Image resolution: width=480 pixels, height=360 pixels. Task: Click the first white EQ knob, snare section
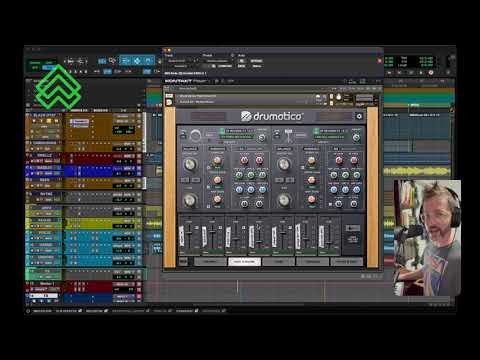244,204
